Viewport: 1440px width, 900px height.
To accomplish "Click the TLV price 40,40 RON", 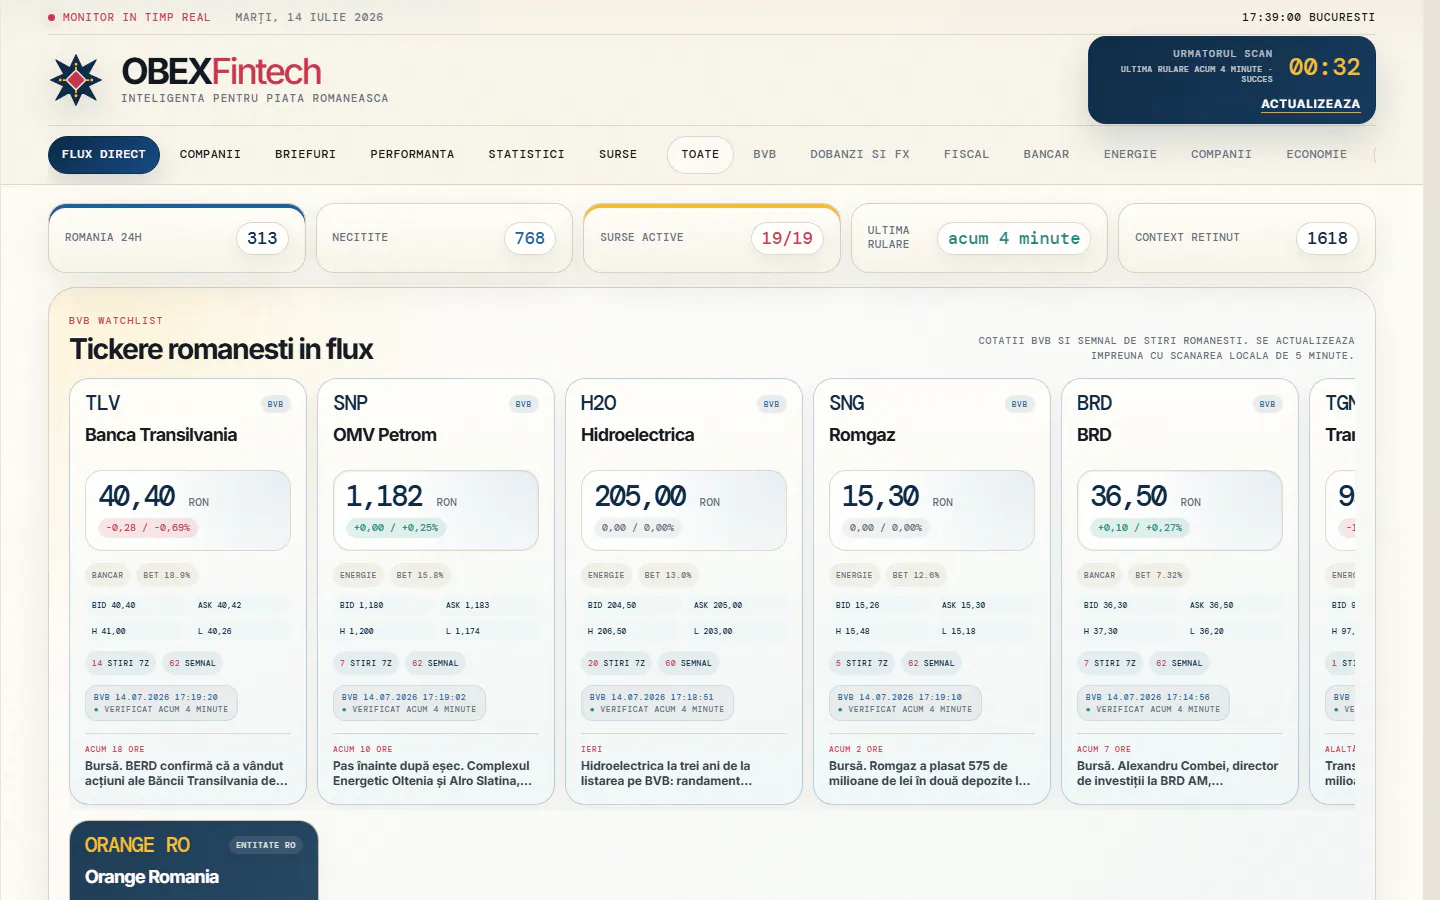I will 154,497.
